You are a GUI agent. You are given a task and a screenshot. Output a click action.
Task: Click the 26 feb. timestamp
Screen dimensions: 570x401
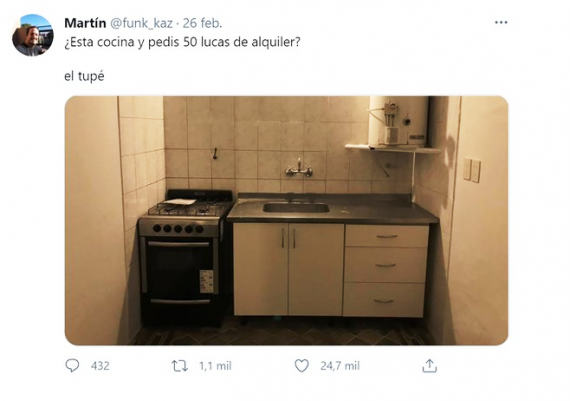pos(202,23)
